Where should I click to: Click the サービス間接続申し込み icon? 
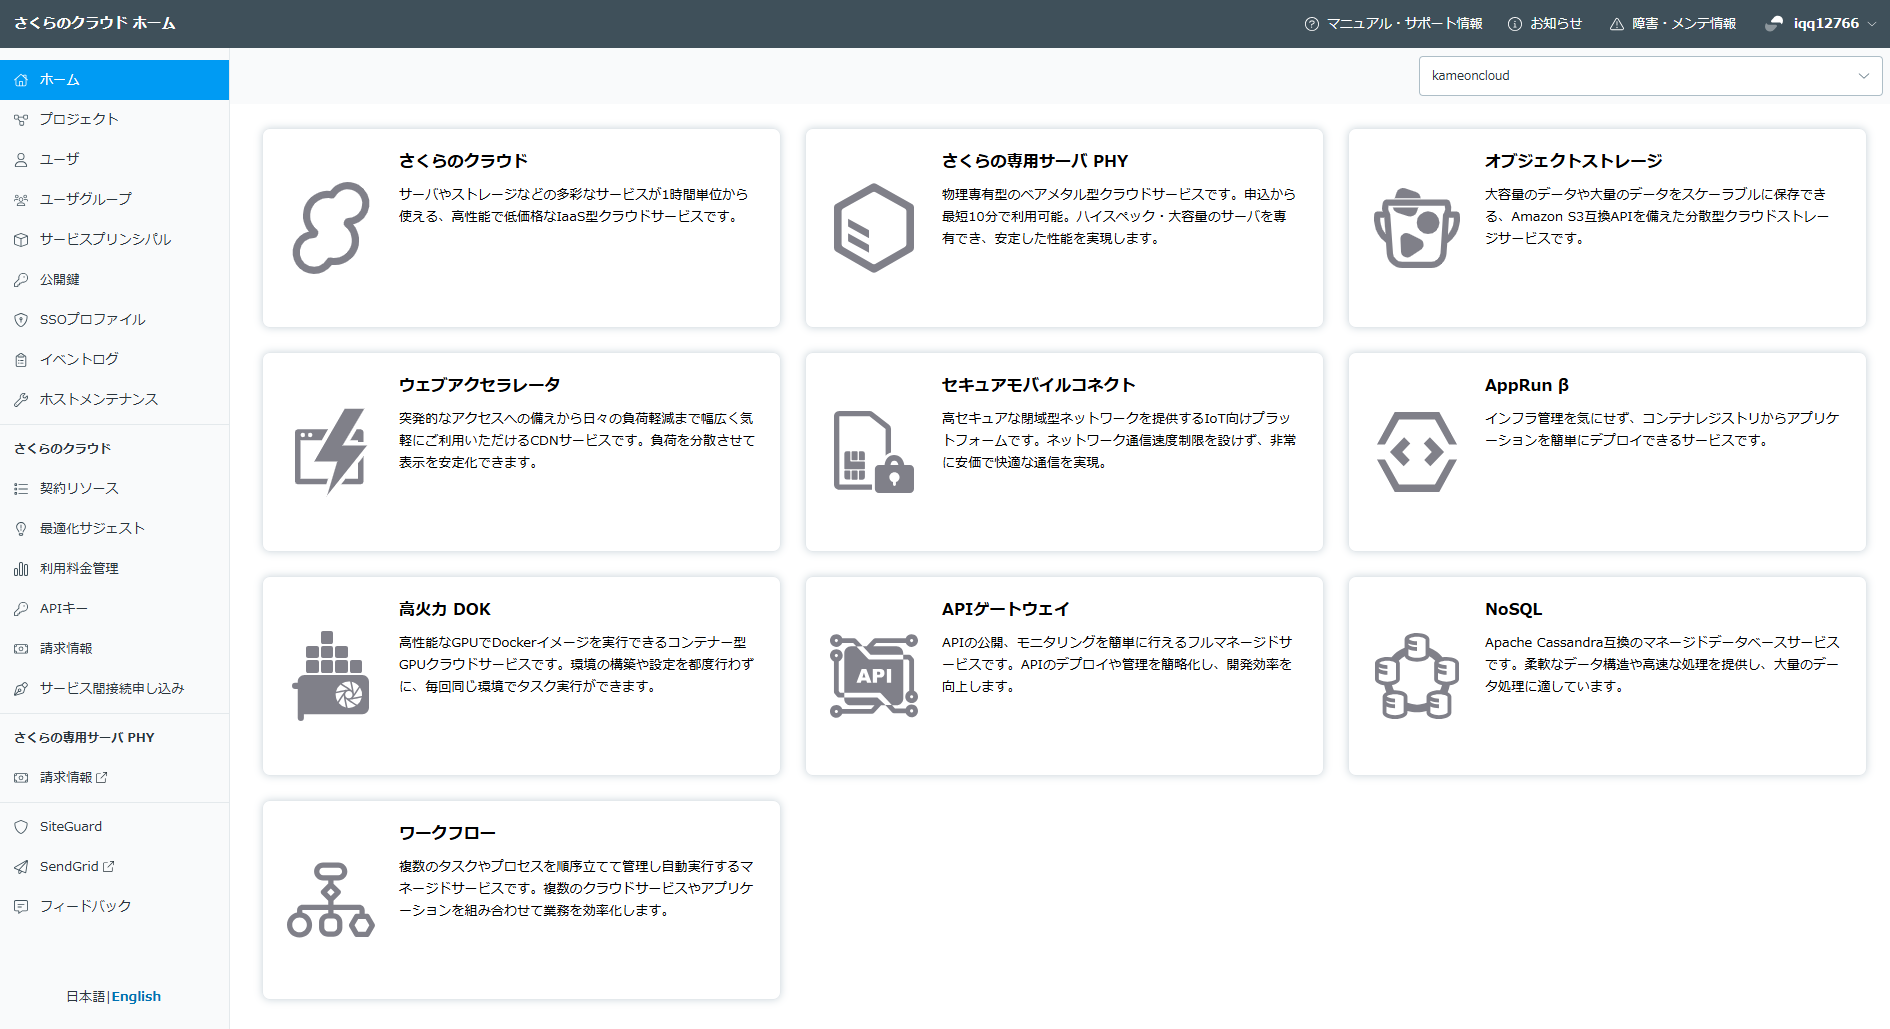tap(21, 689)
